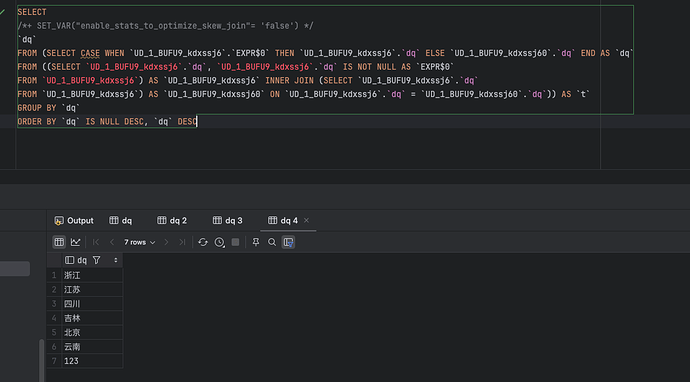Open find in results magnifier
This screenshot has width=690, height=382.
pyautogui.click(x=272, y=242)
